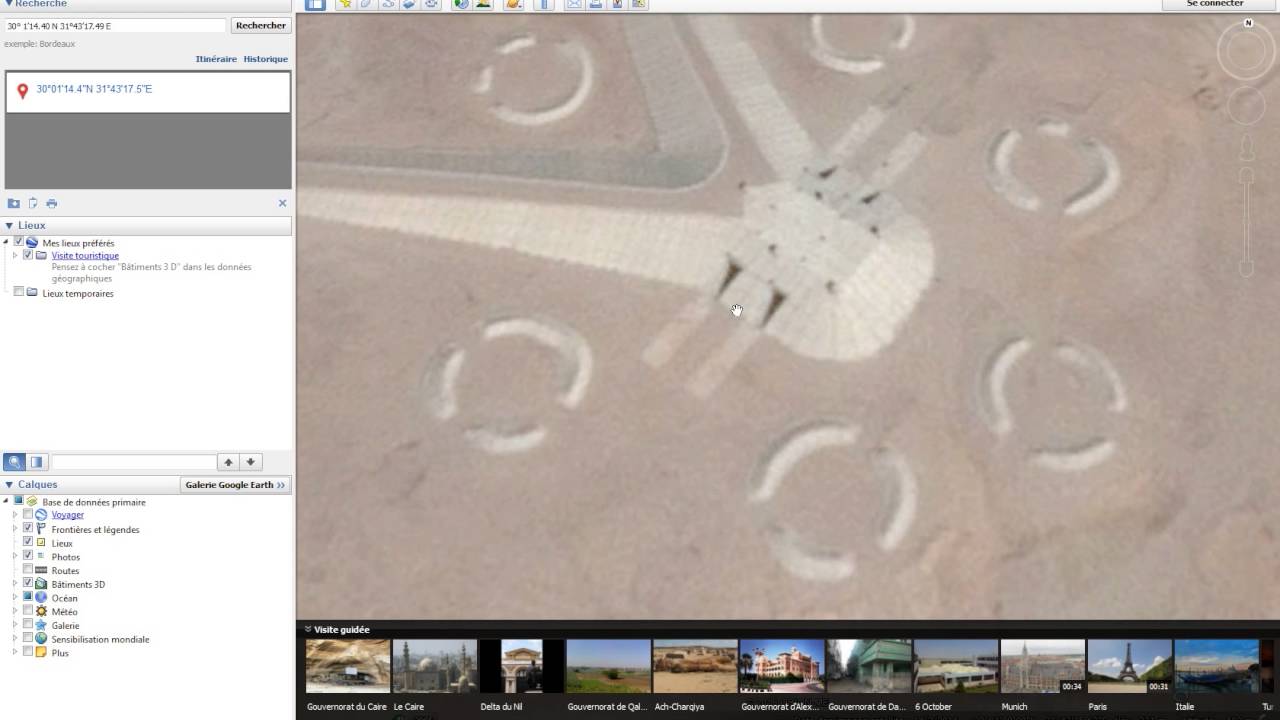Open the Italie tour thumbnail
This screenshot has height=720, width=1280.
pos(1216,666)
